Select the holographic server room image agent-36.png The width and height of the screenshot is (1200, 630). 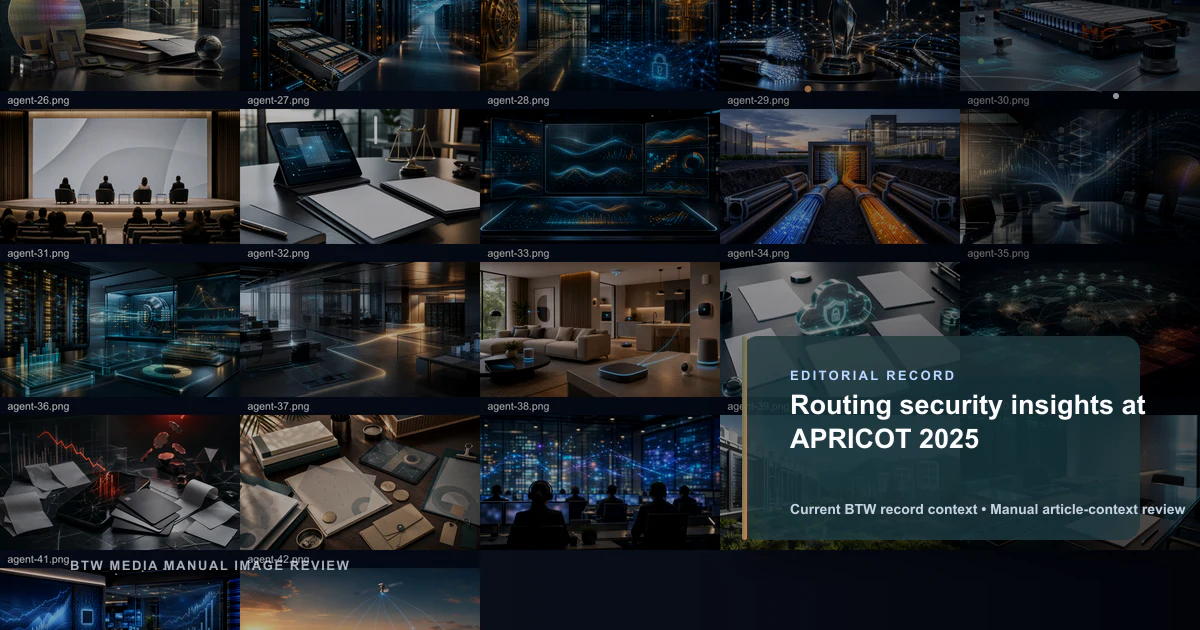[x=120, y=330]
